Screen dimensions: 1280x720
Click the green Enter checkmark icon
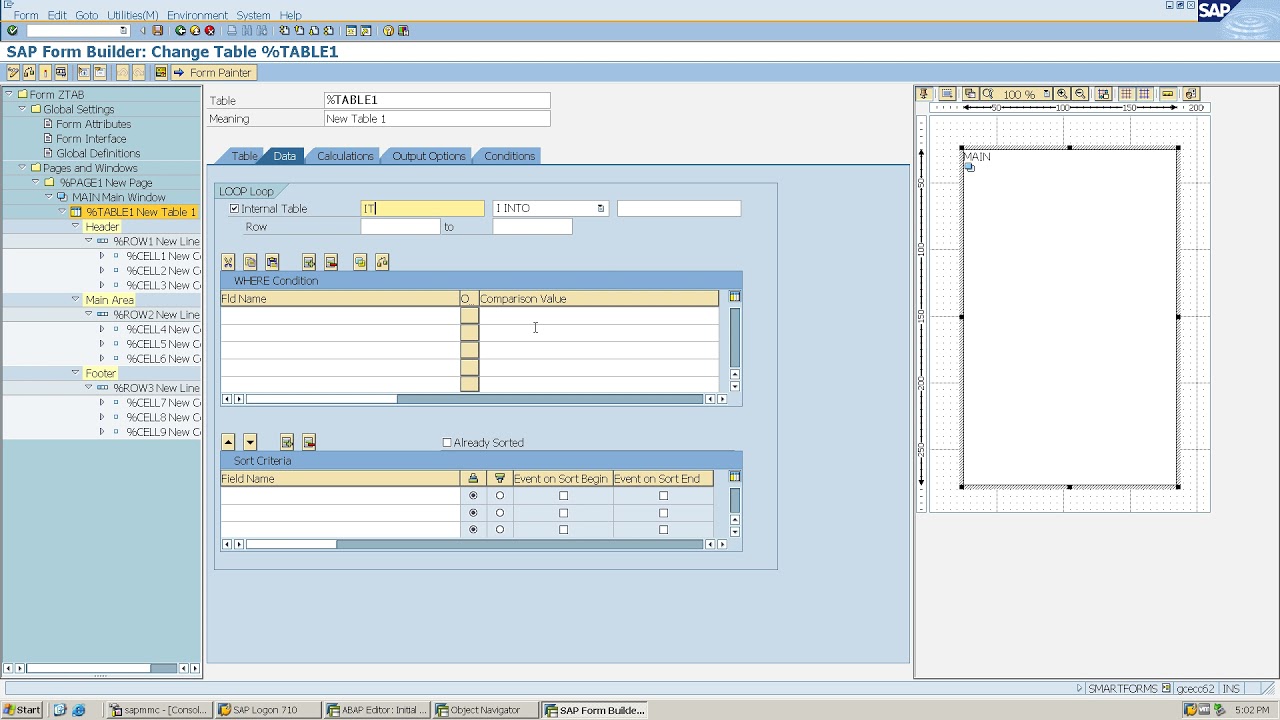click(x=12, y=31)
